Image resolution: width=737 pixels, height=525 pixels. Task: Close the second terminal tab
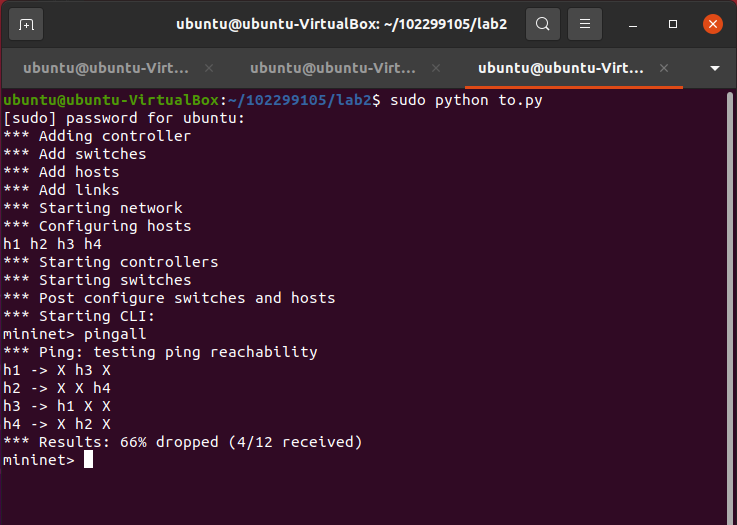click(437, 68)
